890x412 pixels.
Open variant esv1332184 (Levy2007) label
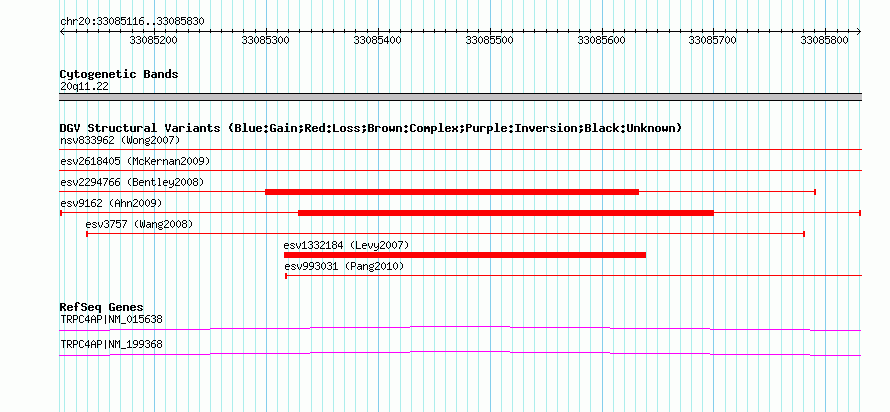point(346,245)
